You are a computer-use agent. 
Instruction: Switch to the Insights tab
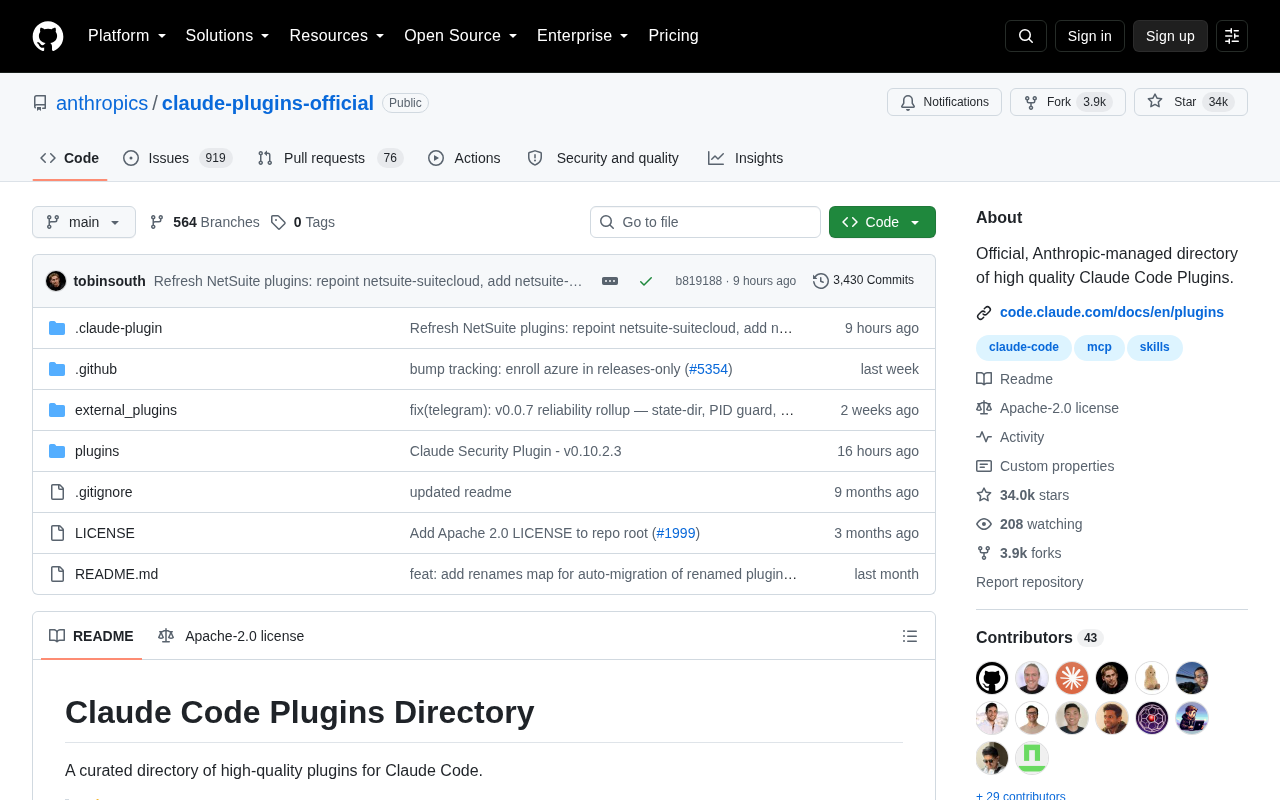pyautogui.click(x=746, y=158)
